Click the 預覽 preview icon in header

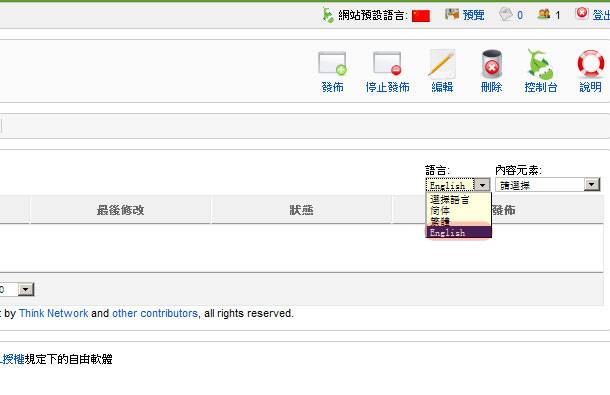coord(452,14)
